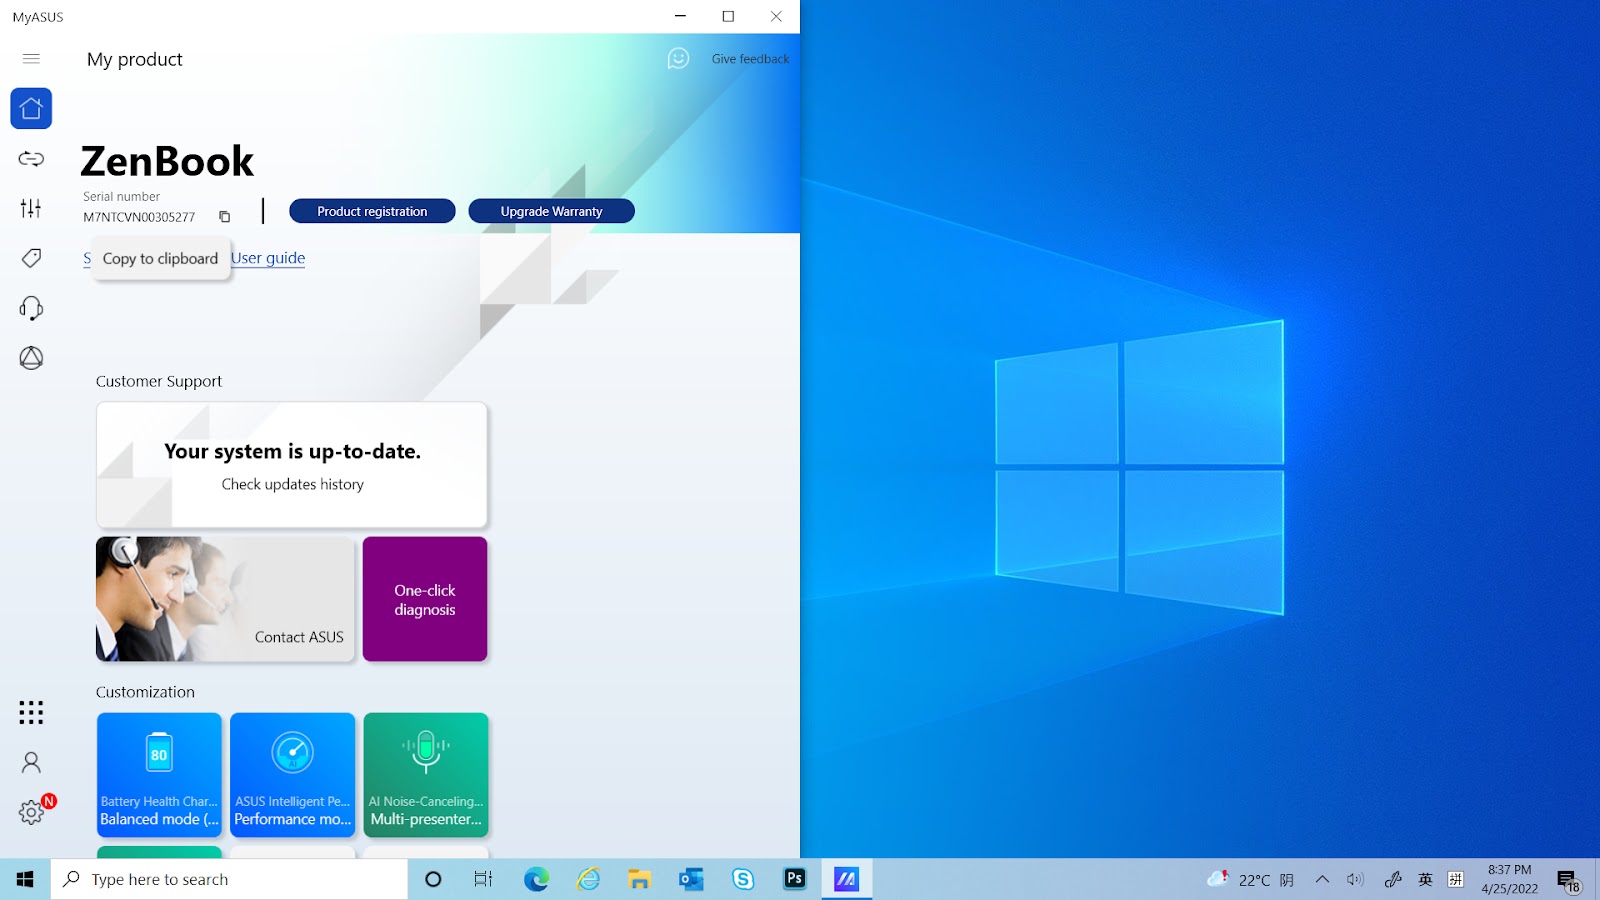Launch Internet Explorer from taskbar
The image size is (1600, 900).
588,879
